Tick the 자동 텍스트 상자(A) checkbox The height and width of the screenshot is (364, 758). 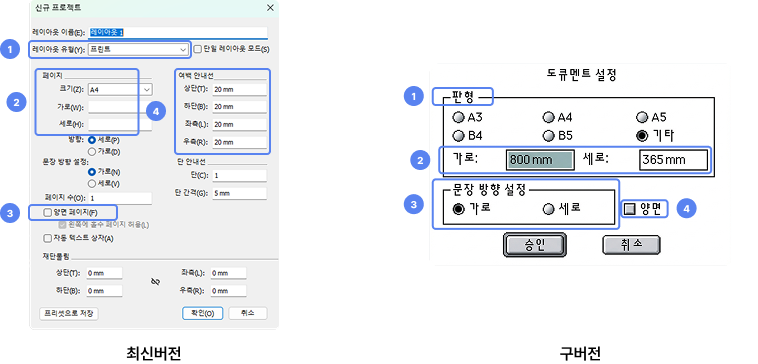tap(47, 238)
